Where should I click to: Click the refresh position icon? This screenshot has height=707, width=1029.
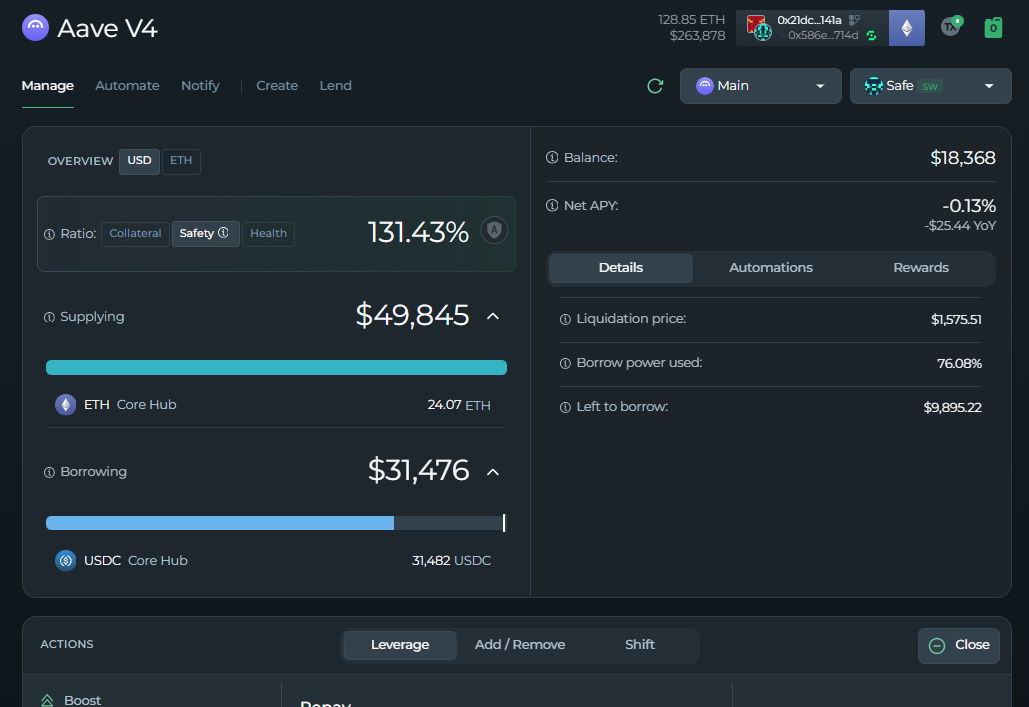(x=655, y=86)
